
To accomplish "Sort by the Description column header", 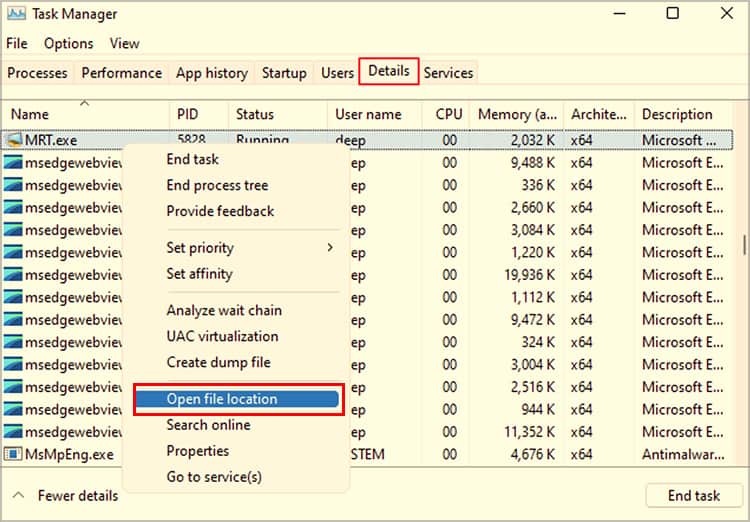I will [683, 114].
